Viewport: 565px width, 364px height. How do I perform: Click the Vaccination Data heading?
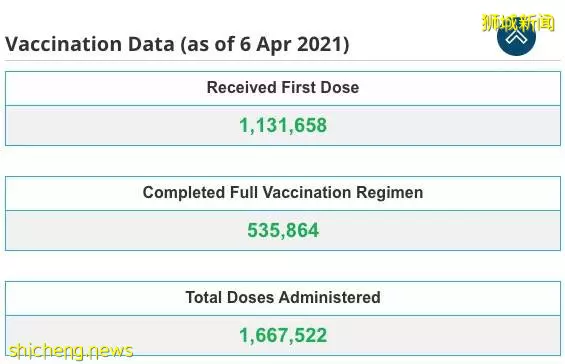coord(177,44)
